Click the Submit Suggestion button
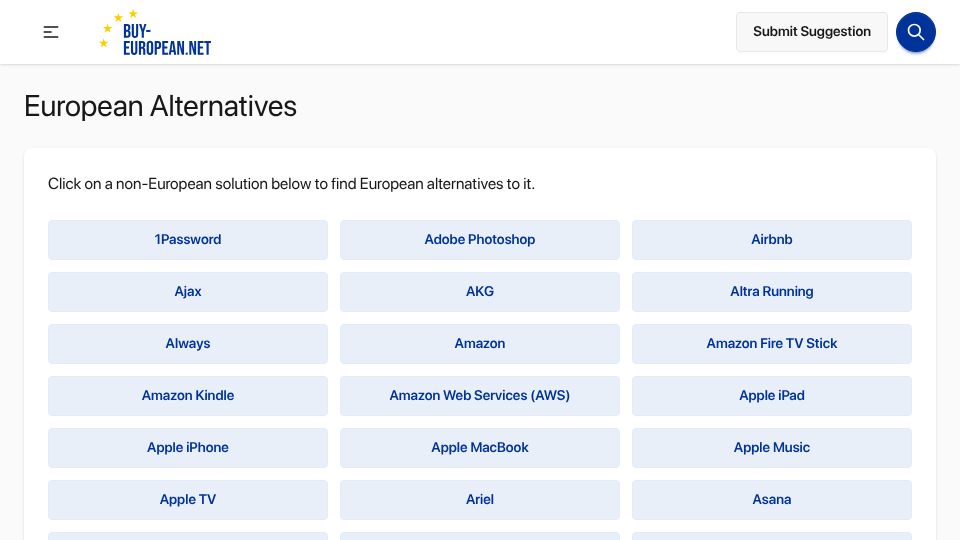 [x=811, y=32]
